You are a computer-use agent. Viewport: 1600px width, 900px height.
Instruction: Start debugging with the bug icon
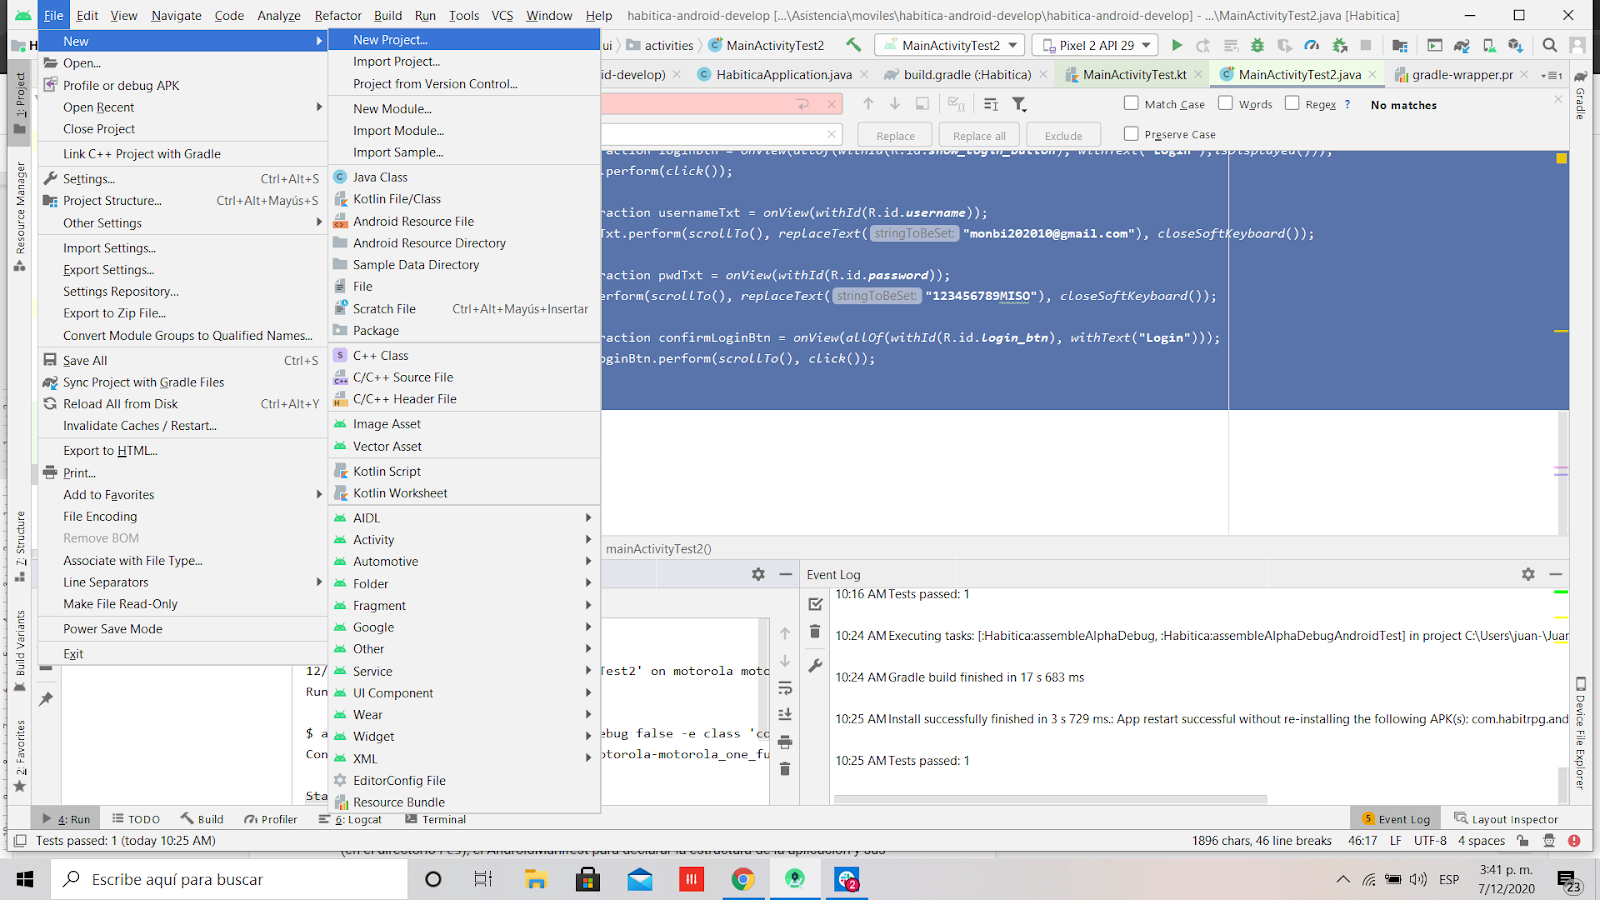[1256, 45]
